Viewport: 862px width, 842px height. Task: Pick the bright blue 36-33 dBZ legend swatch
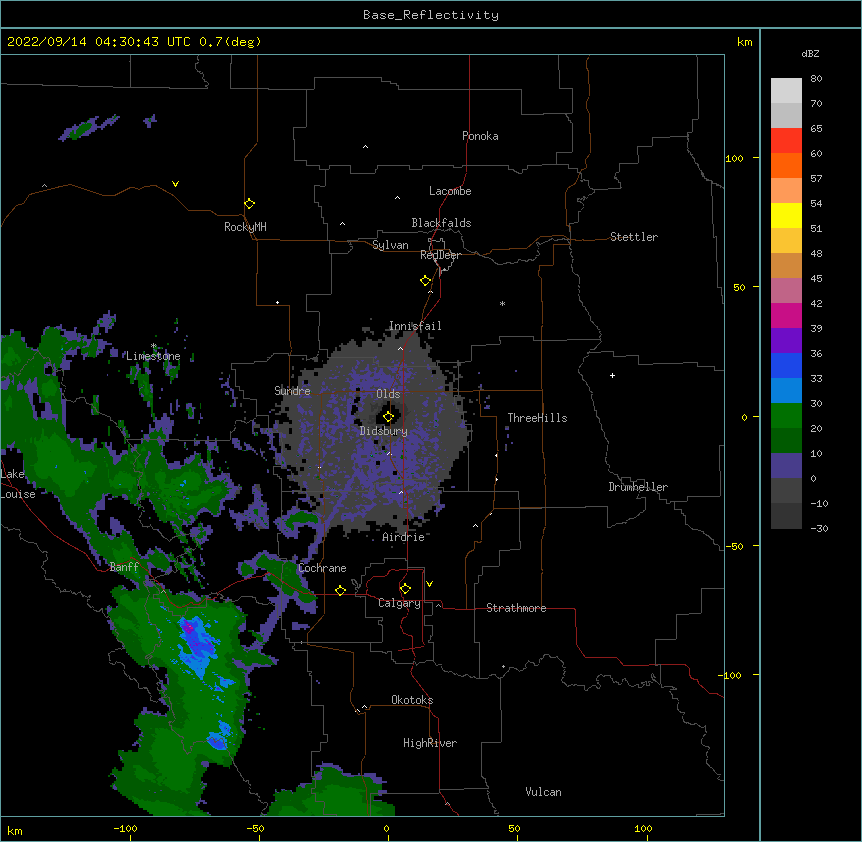[x=786, y=365]
